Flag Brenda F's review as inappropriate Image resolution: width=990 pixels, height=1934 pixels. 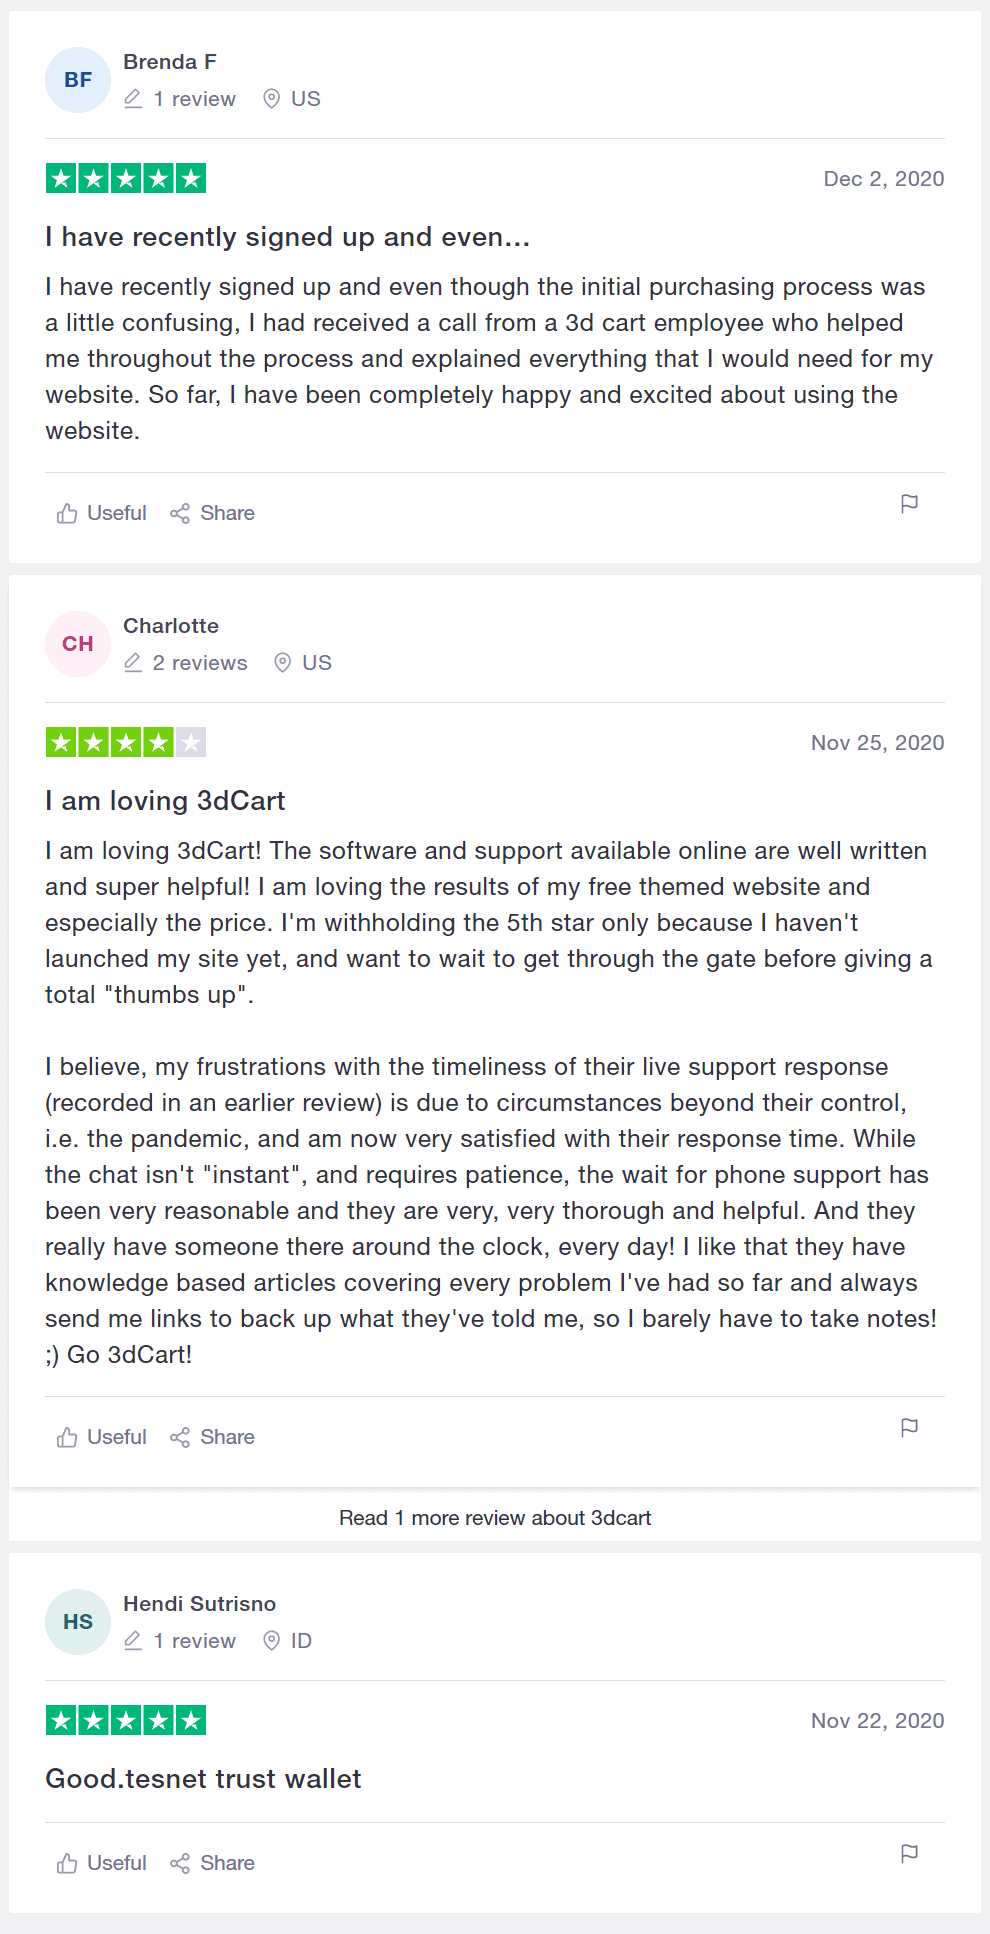[x=909, y=504]
